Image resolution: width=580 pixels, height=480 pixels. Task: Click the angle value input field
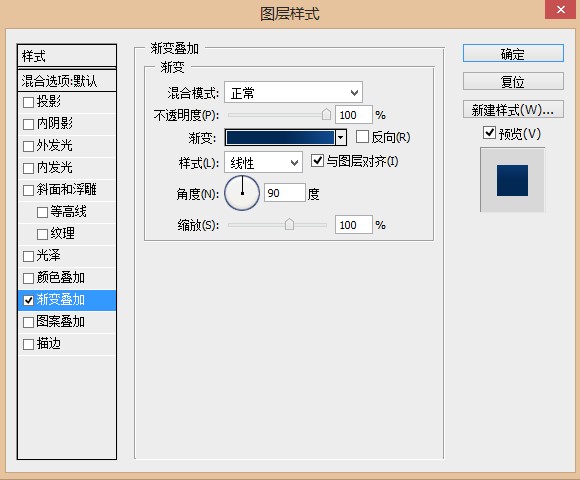click(284, 193)
